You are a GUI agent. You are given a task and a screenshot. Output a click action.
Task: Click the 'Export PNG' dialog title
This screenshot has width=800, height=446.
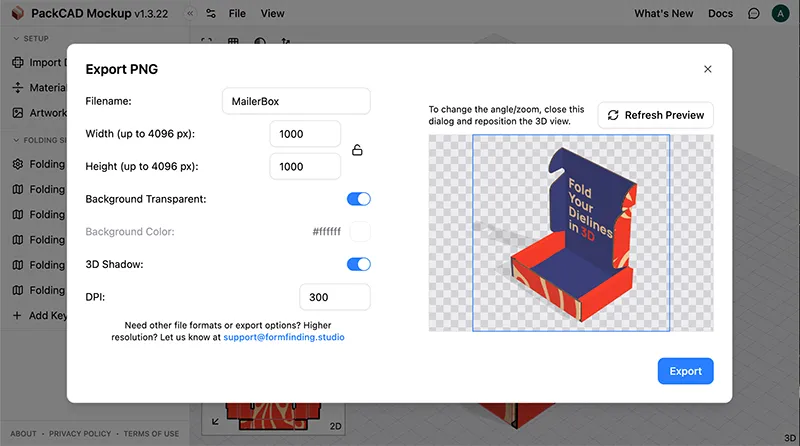pyautogui.click(x=121, y=69)
